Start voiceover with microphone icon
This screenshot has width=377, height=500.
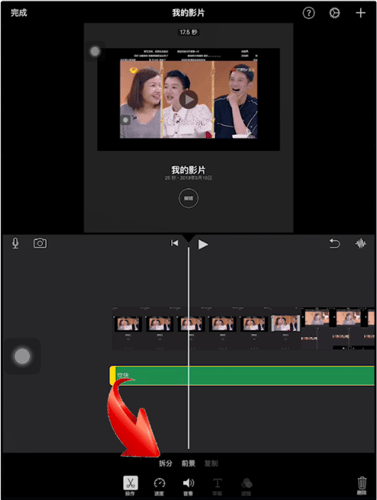point(15,243)
